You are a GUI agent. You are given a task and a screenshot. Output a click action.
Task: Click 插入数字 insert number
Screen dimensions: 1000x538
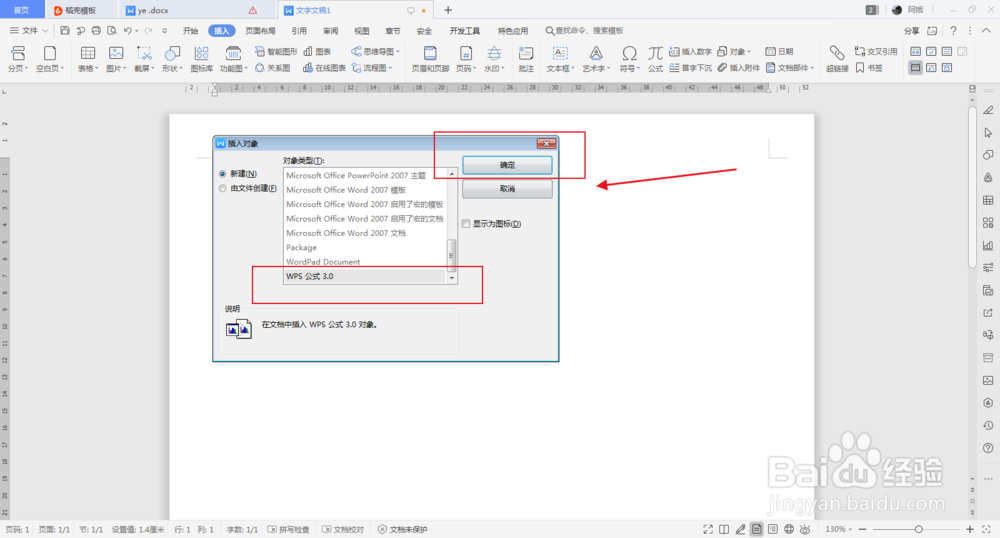click(690, 52)
